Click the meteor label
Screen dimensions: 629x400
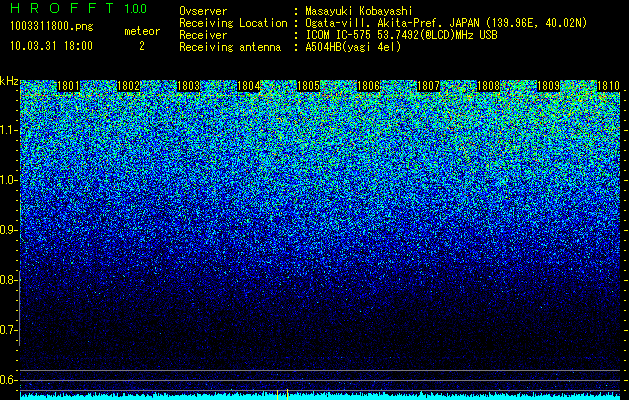point(142,31)
